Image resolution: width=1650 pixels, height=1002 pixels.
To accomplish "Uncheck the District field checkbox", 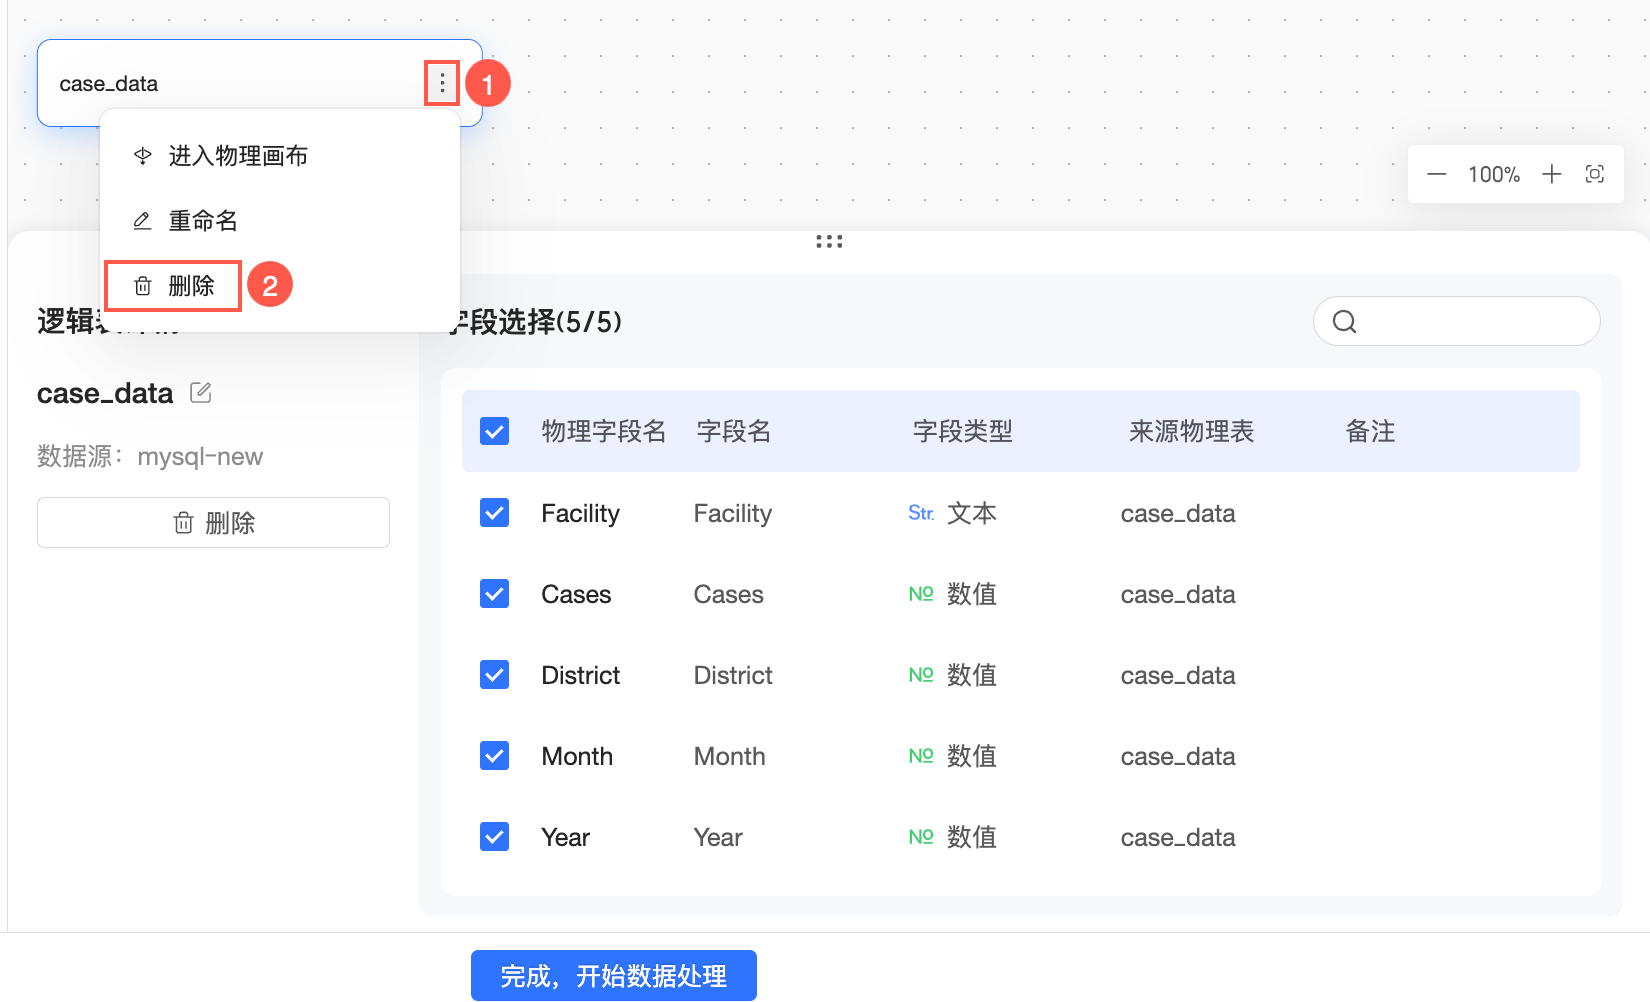I will pyautogui.click(x=495, y=675).
